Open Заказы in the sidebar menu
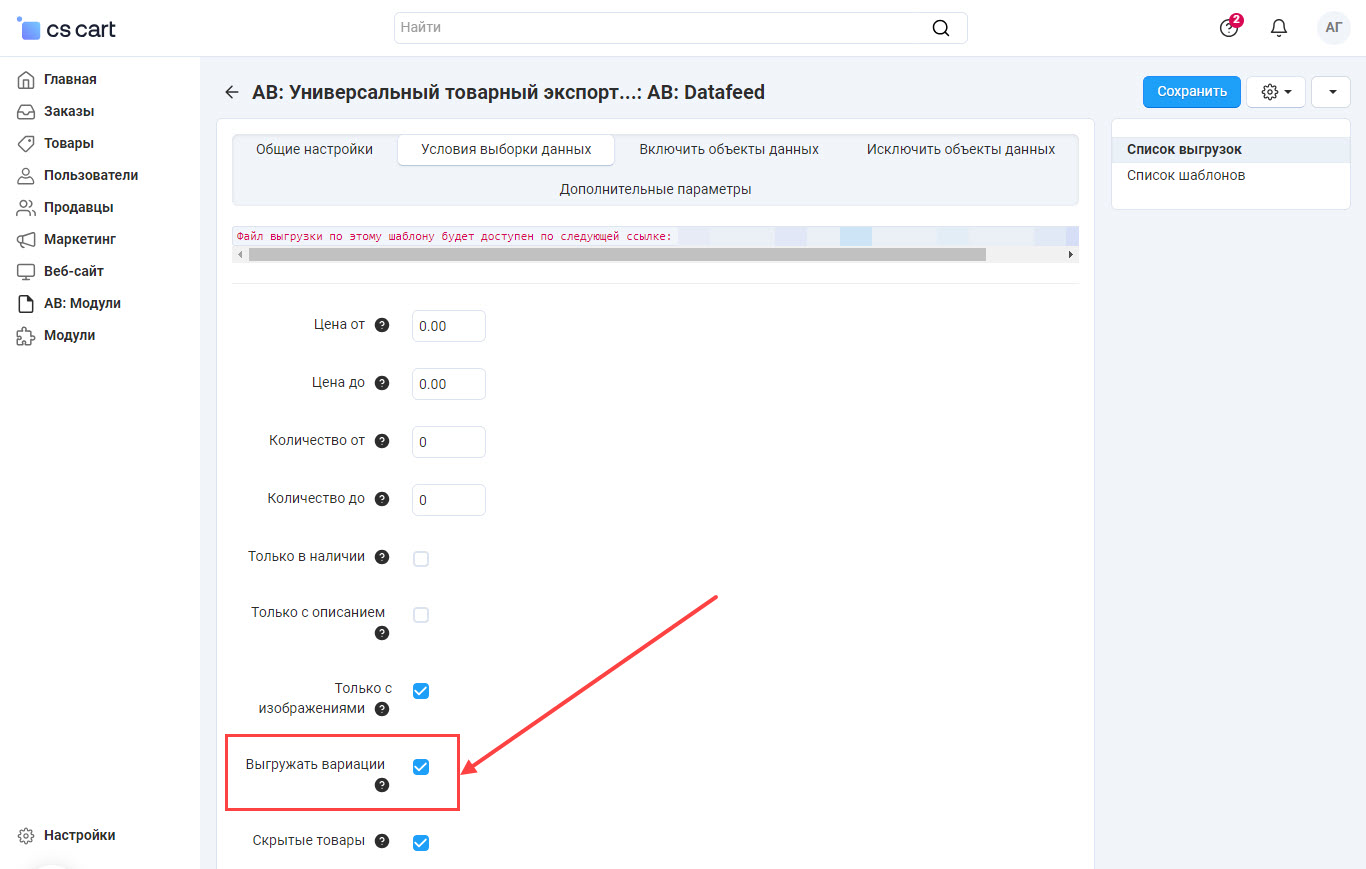 (69, 111)
